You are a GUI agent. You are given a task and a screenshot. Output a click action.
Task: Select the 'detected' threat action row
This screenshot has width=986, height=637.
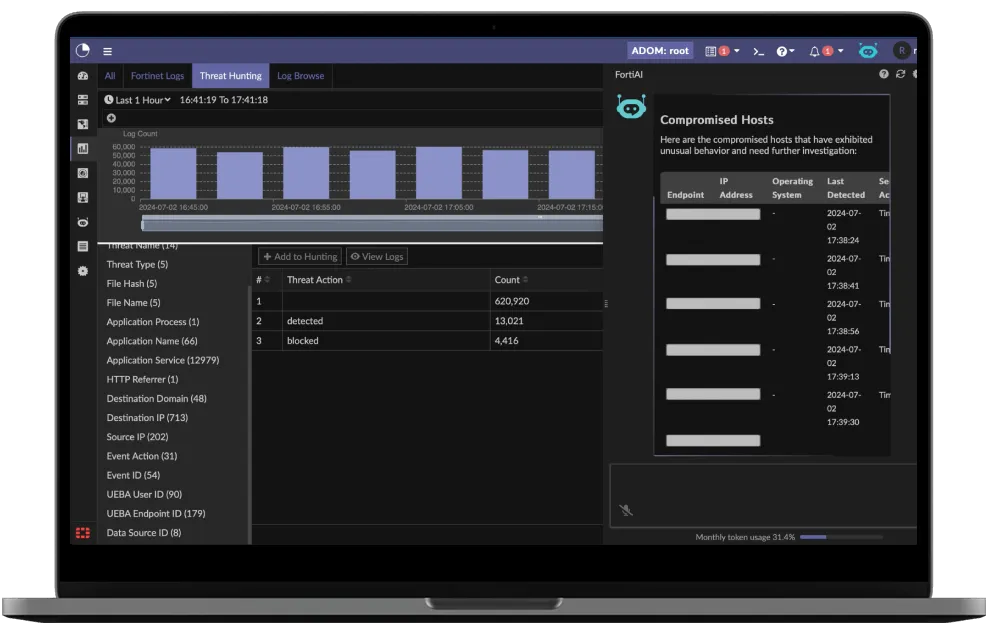[x=428, y=321]
